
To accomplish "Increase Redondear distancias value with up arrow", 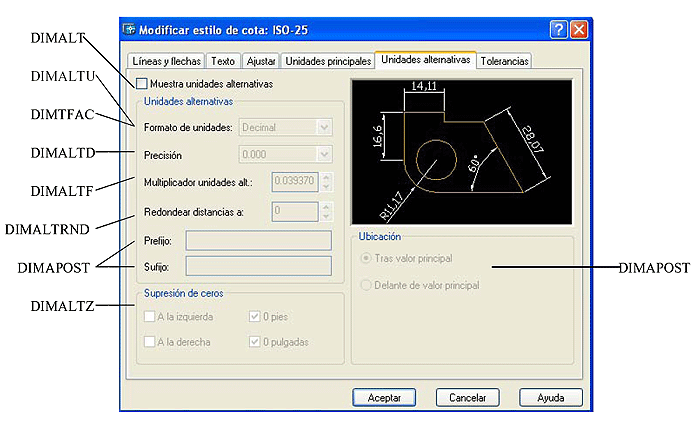I will coord(326,207).
